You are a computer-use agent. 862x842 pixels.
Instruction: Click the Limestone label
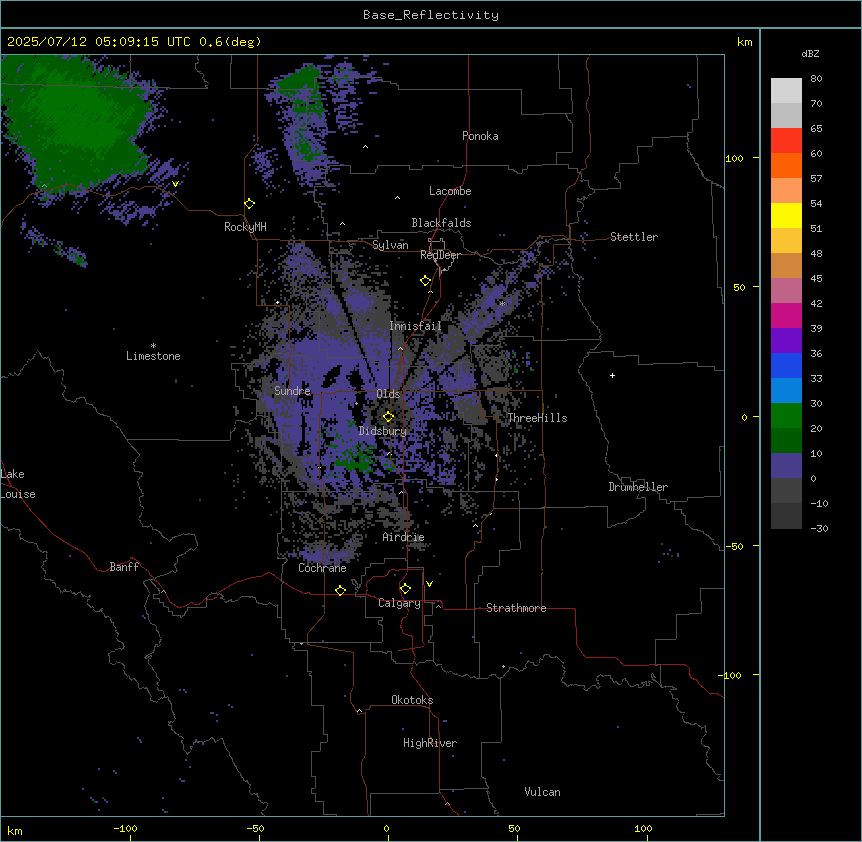(x=153, y=356)
